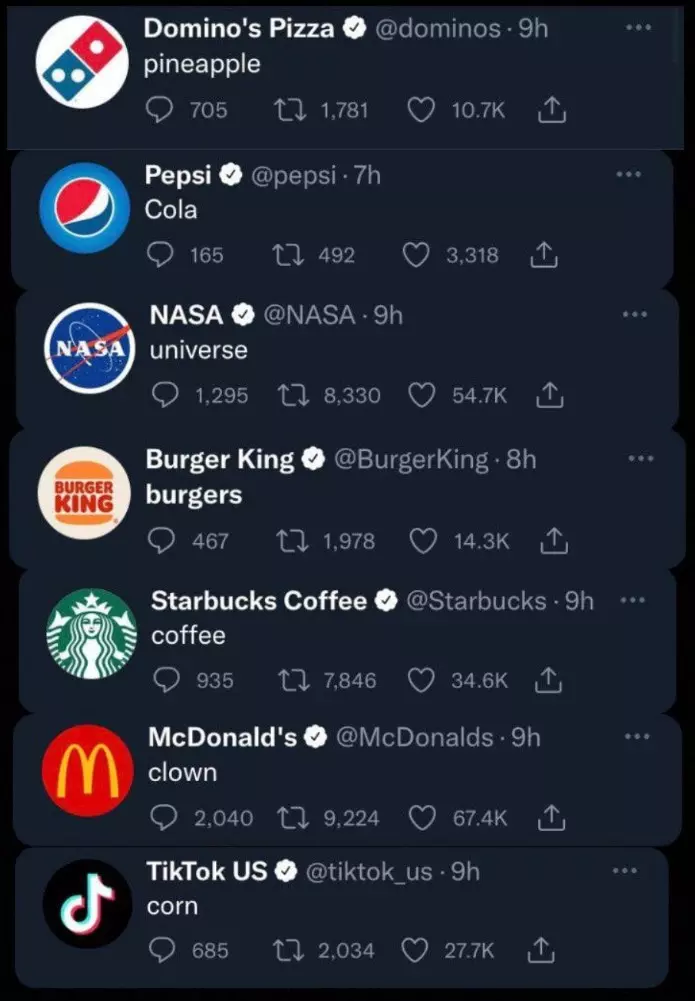Like the Starbucks coffee tweet
Image resolution: width=695 pixels, height=1001 pixels.
(421, 680)
